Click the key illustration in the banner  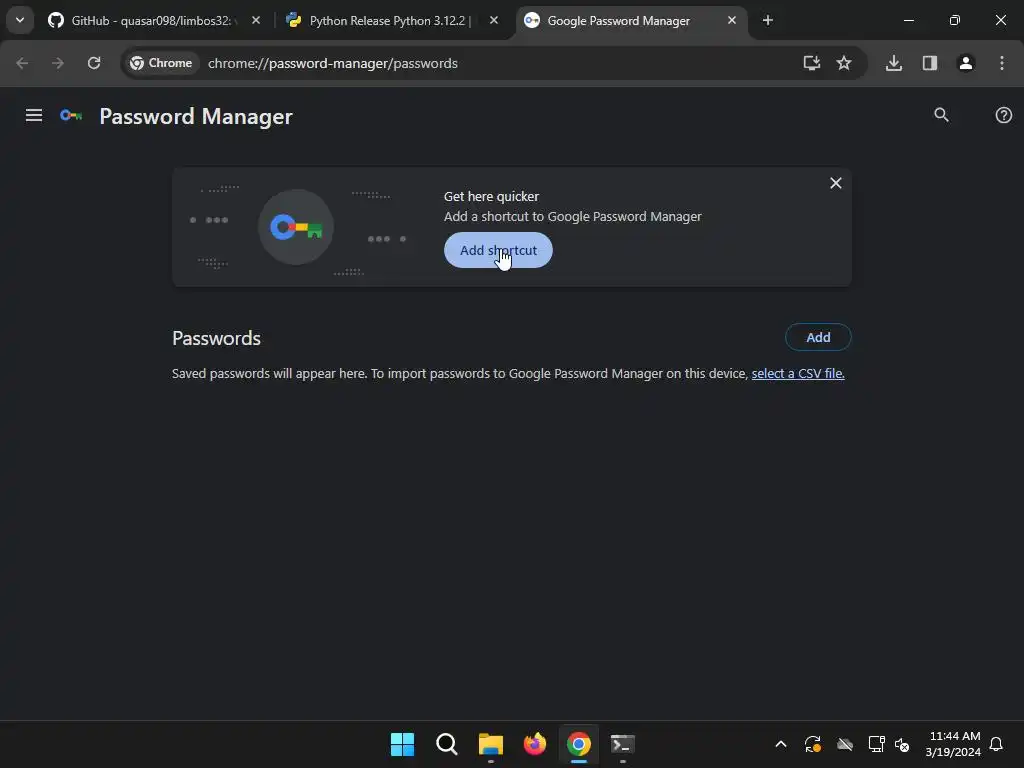(296, 227)
